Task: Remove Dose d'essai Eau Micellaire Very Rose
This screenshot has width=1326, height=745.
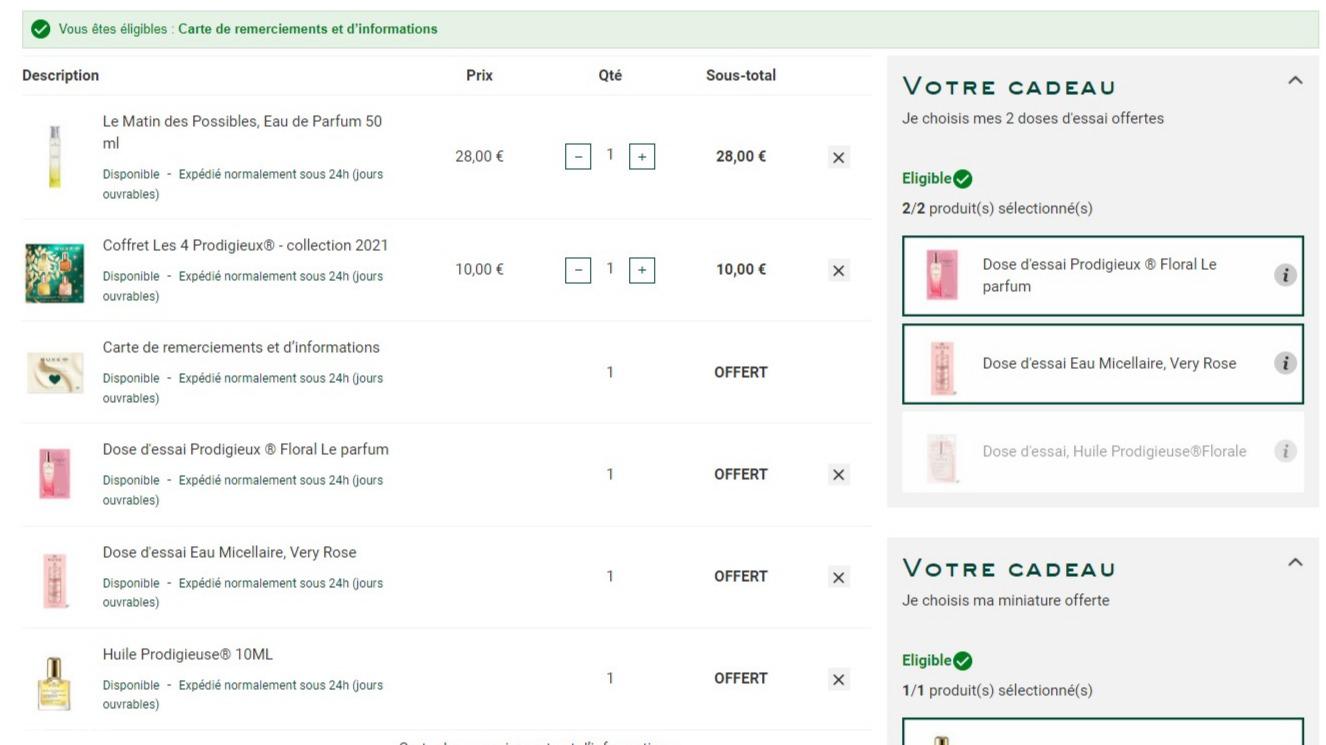Action: coord(839,577)
